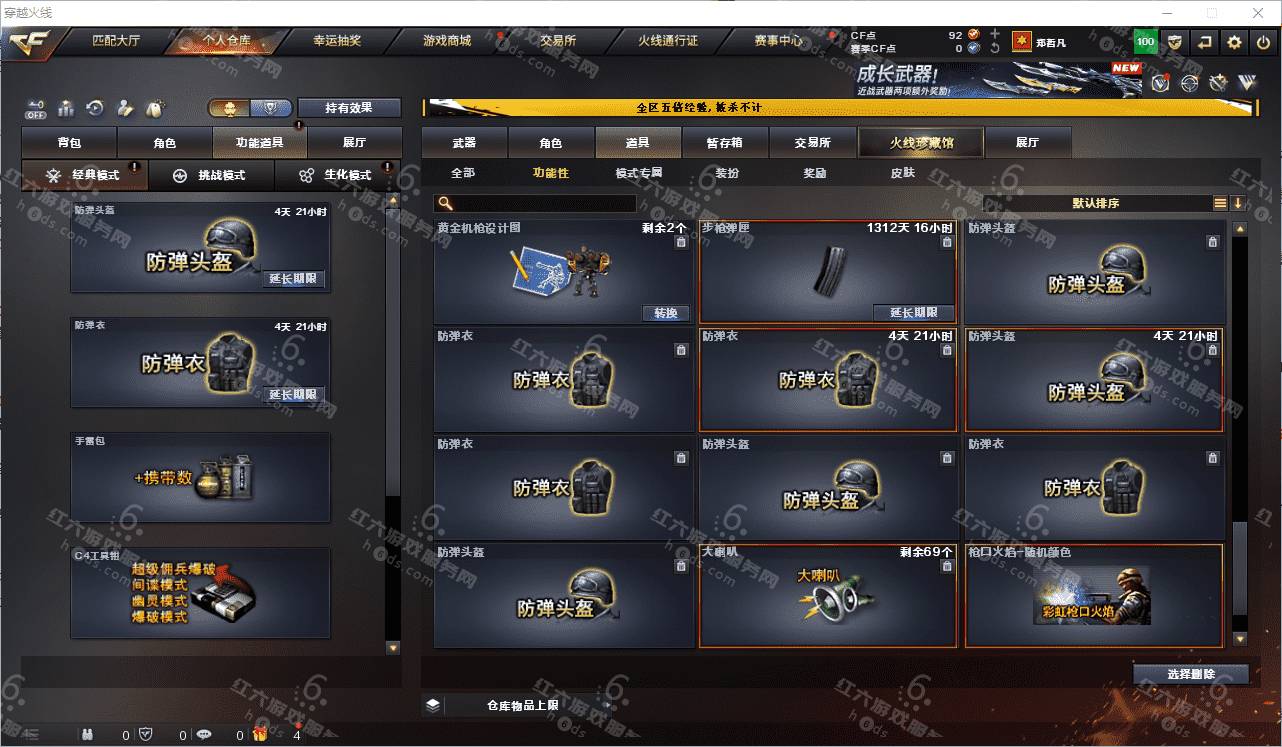Viewport: 1282px width, 747px height.
Task: Expand the 仓库物品上限 bar
Action: (x=523, y=705)
